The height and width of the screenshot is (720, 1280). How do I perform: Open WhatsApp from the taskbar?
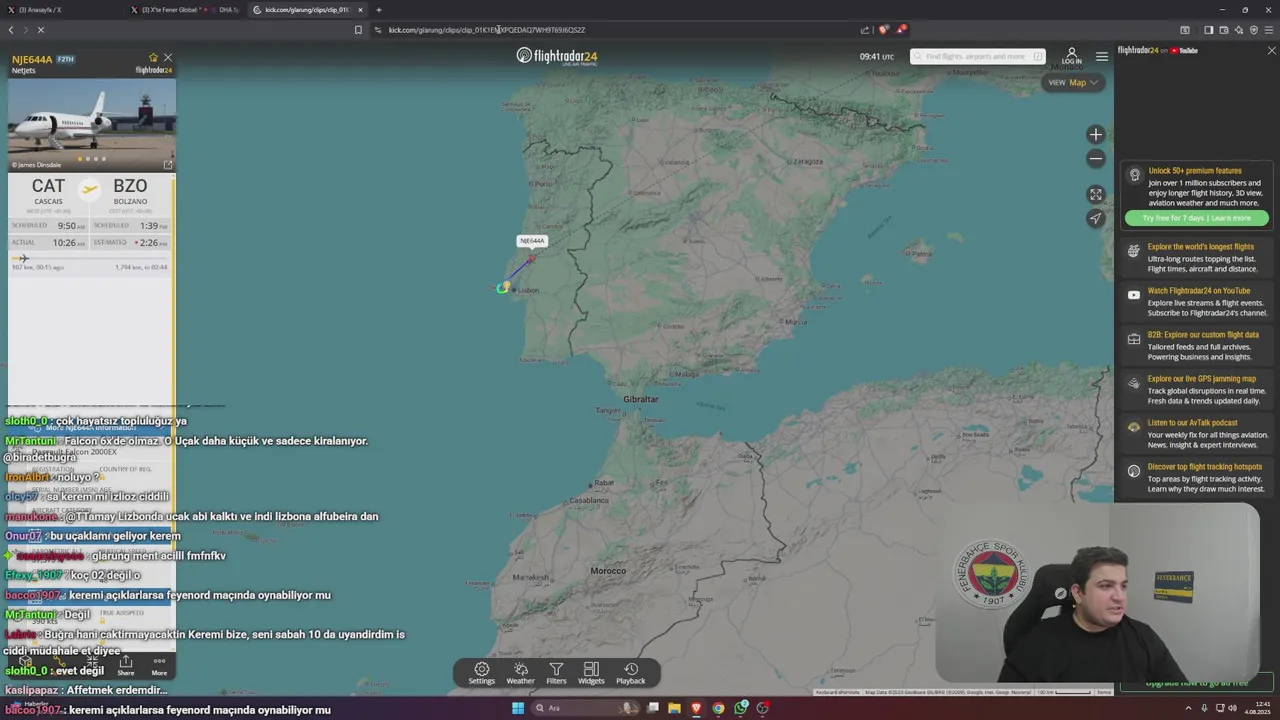coord(741,708)
